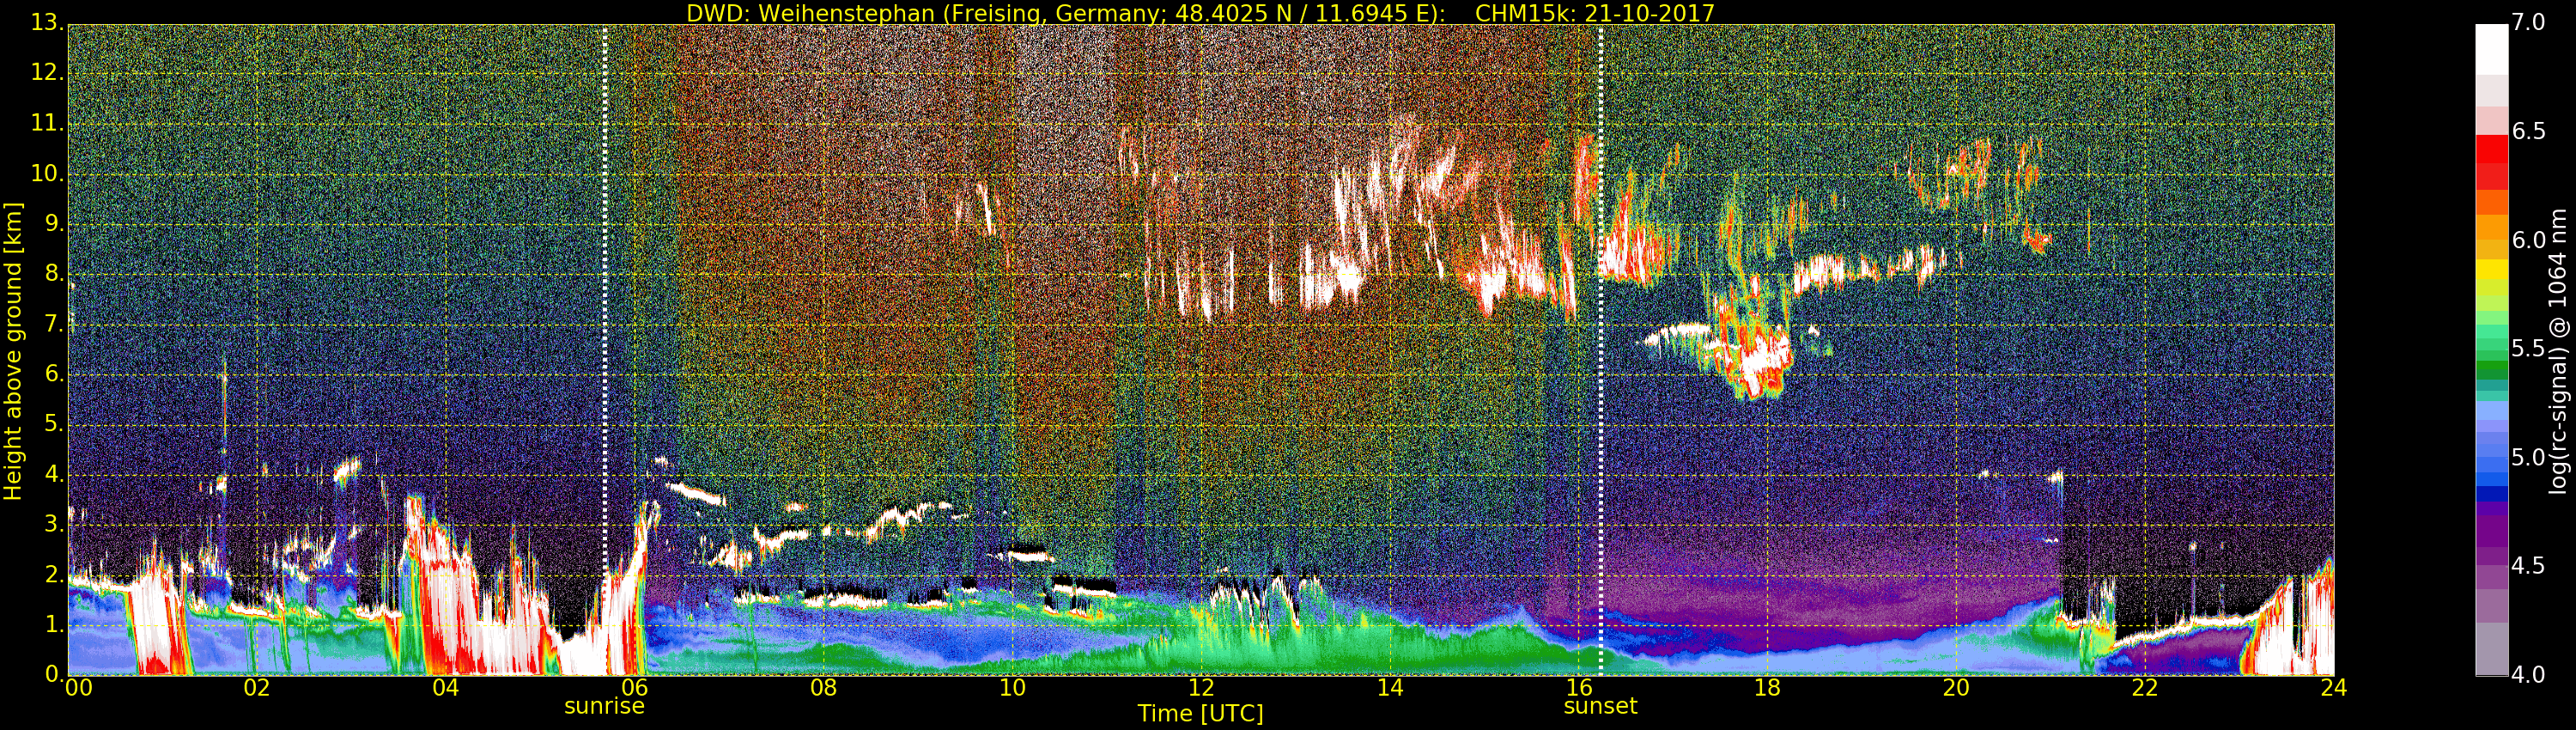Click the 'sunset' label below the time axis
The image size is (2576, 730).
pos(1600,706)
